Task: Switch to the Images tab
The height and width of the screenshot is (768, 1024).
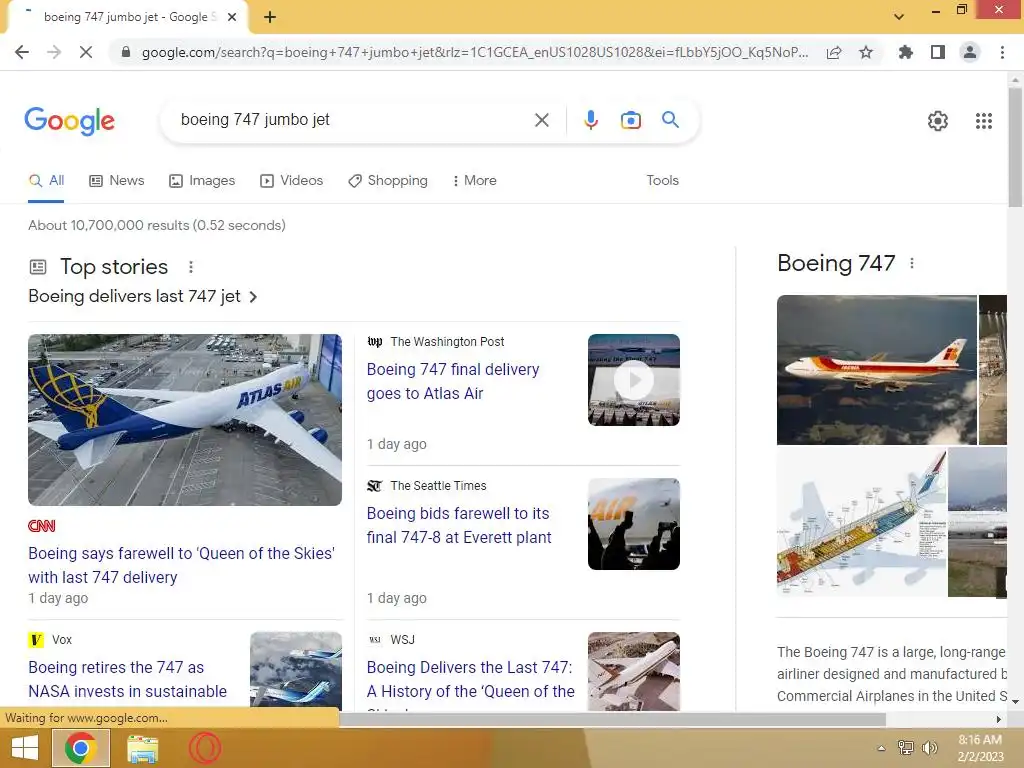Action: pos(202,181)
